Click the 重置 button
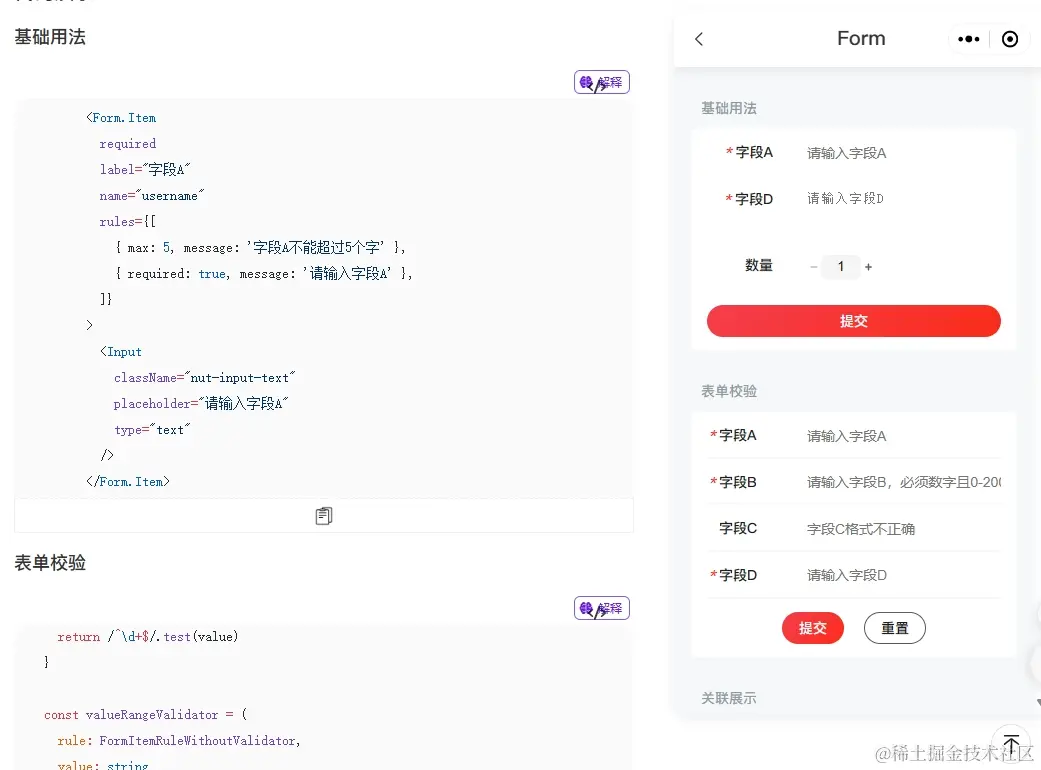The width and height of the screenshot is (1041, 770). point(894,628)
